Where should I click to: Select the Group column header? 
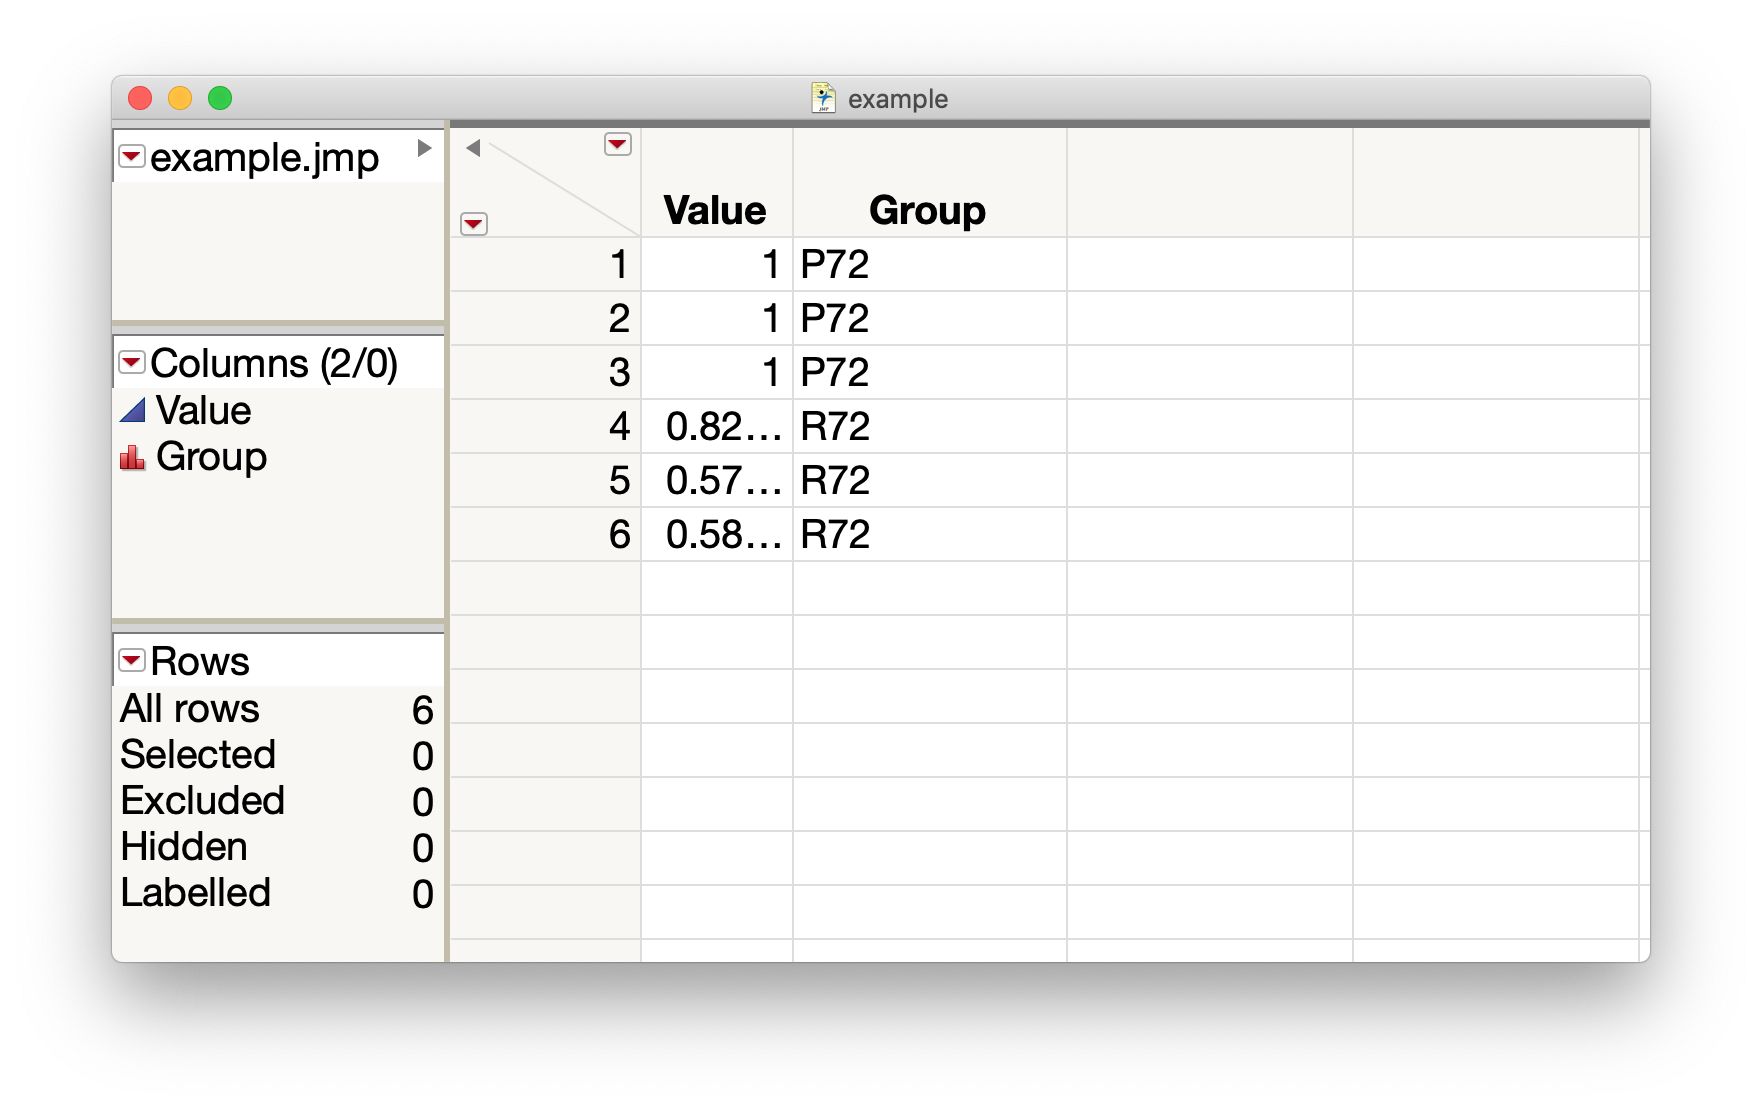click(926, 210)
